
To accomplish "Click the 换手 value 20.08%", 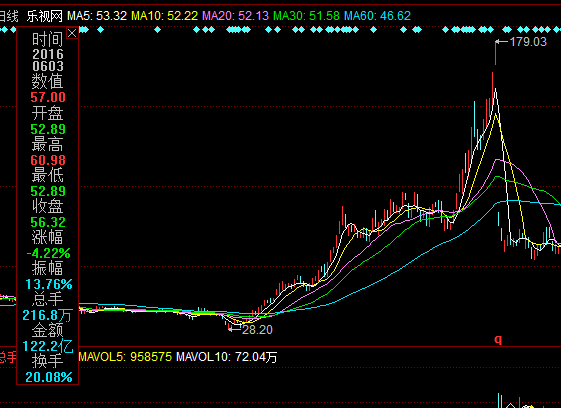I will (49, 377).
